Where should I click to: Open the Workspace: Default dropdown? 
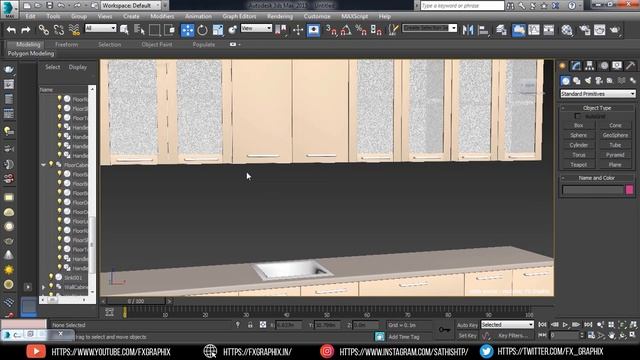pos(131,5)
